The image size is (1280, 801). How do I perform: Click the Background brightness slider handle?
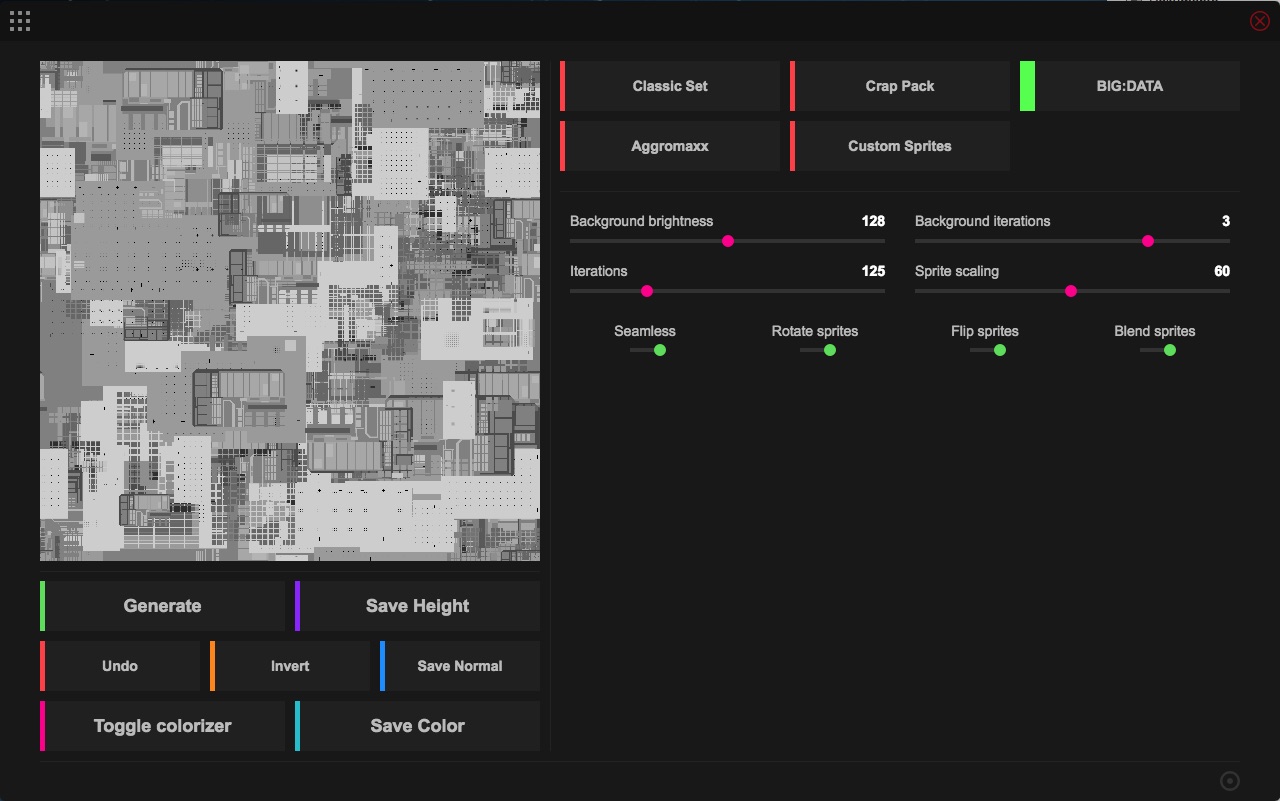[728, 241]
